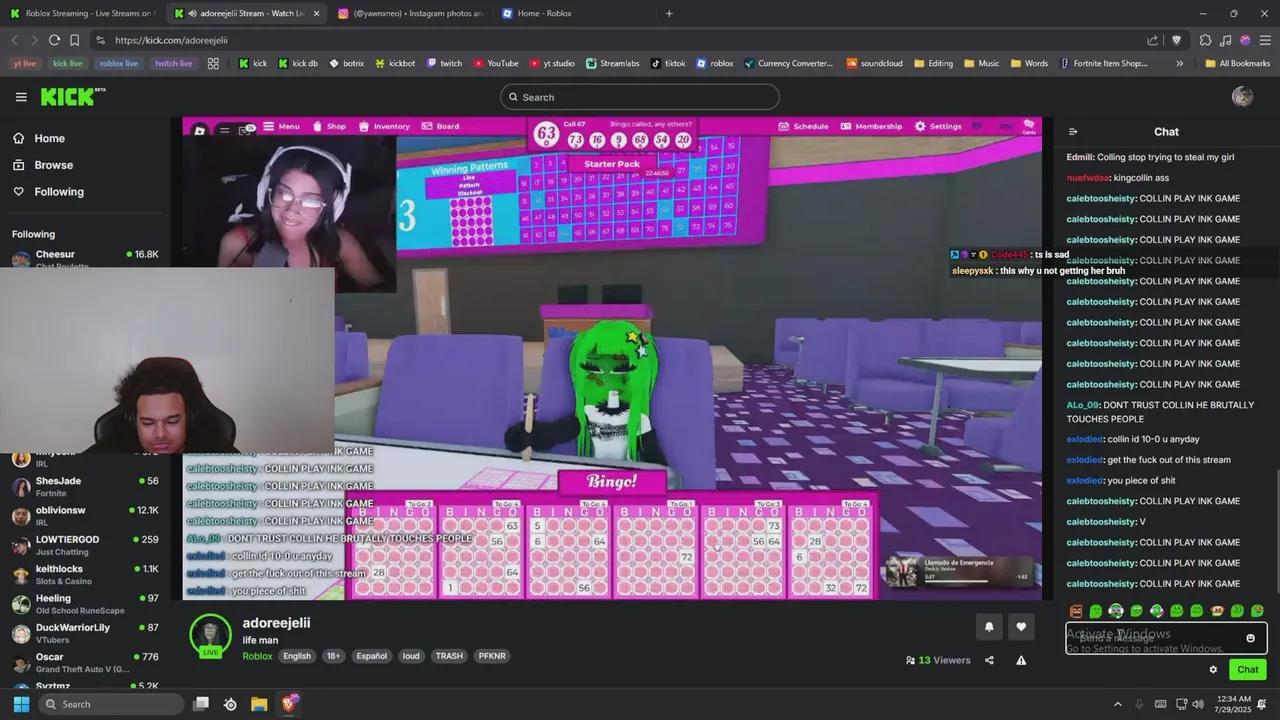Screen dimensions: 1280x720
Task: Open chat settings gear icon
Action: pos(1213,670)
